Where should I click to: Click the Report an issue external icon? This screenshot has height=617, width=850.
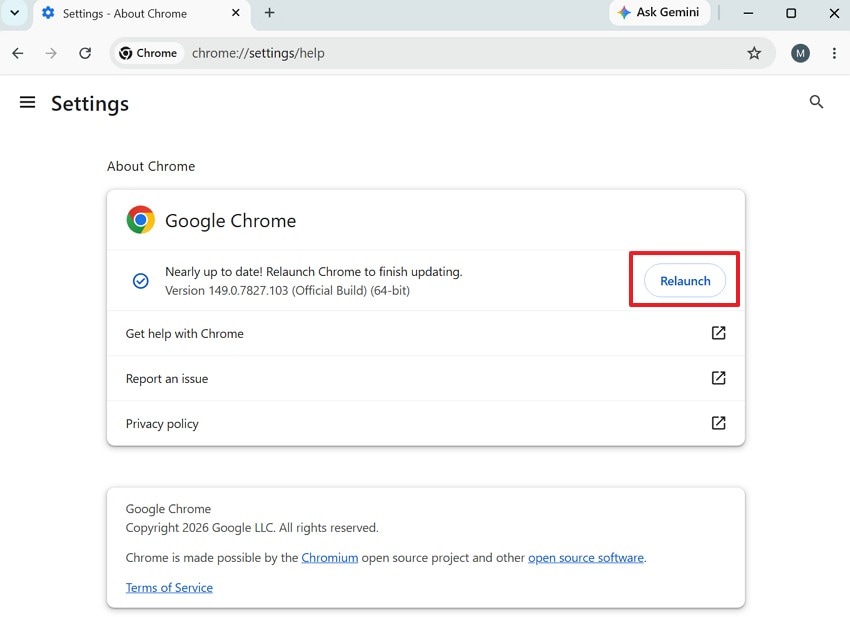[x=718, y=378]
